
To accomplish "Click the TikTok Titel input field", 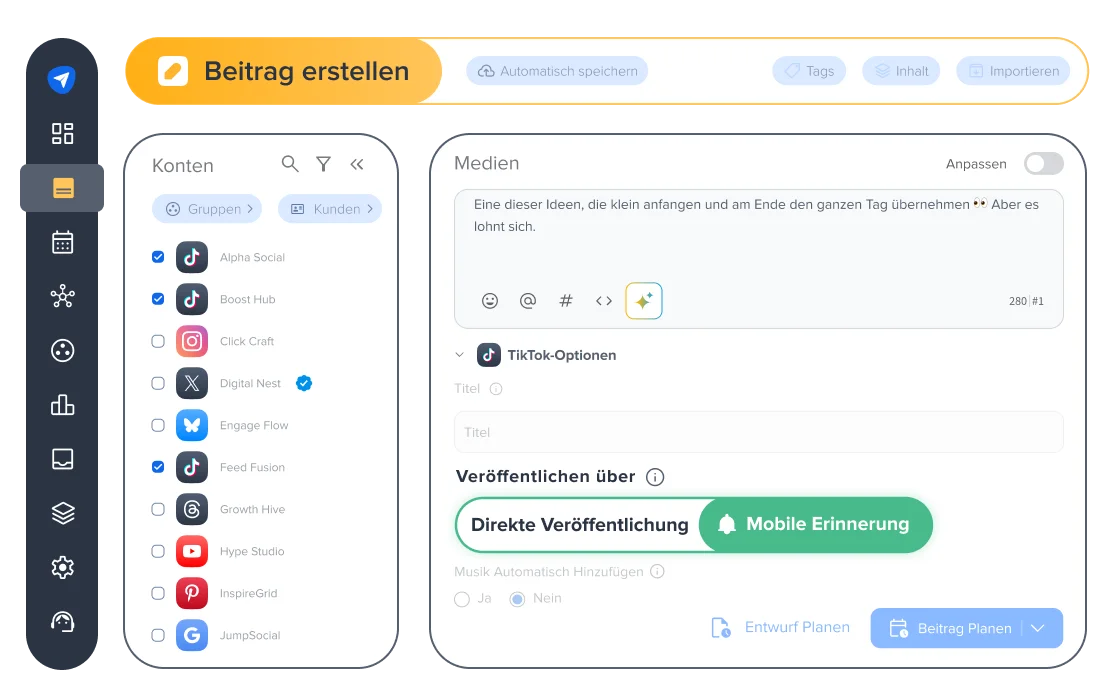I will [x=758, y=432].
